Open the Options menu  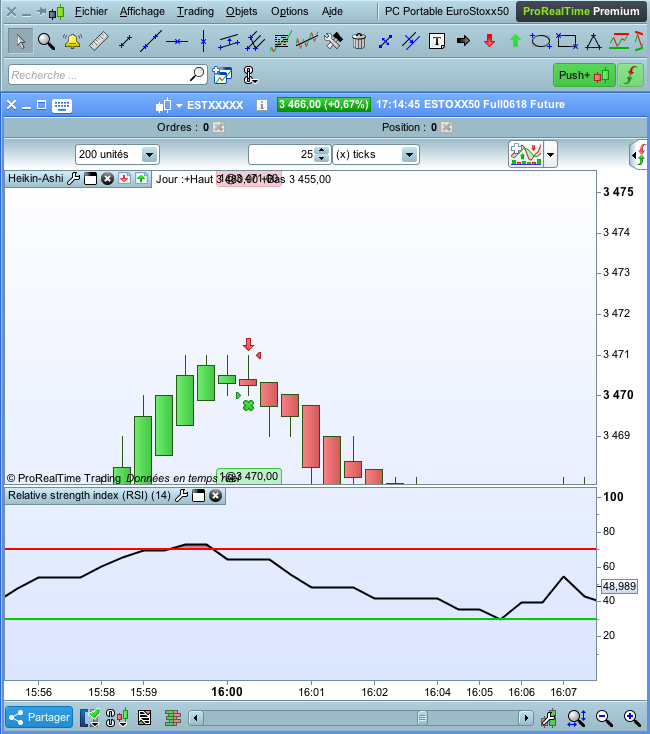[x=290, y=11]
